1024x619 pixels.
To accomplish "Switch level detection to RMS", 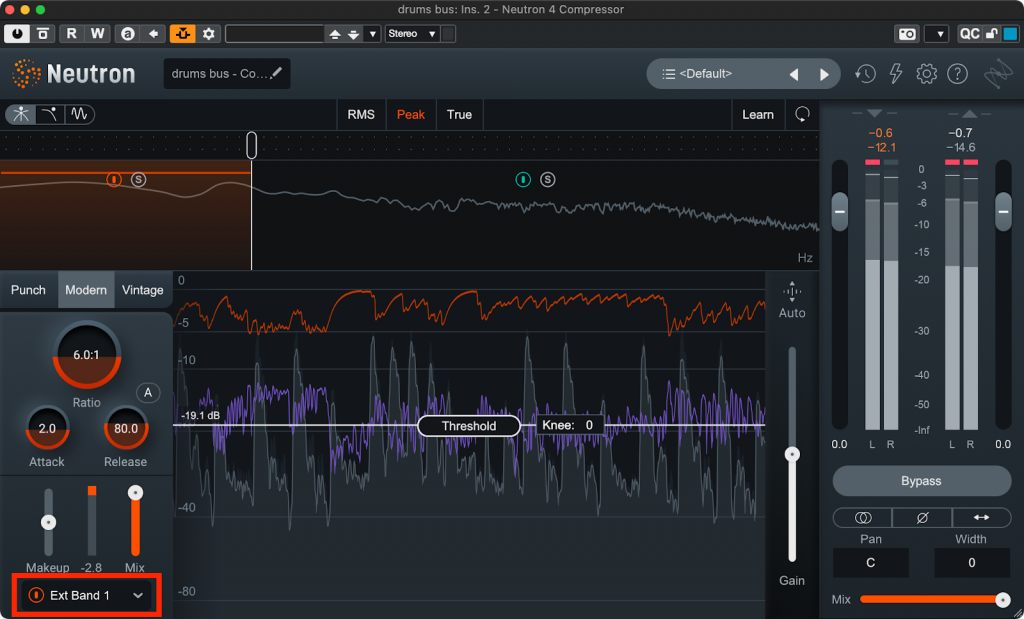I will pyautogui.click(x=361, y=114).
